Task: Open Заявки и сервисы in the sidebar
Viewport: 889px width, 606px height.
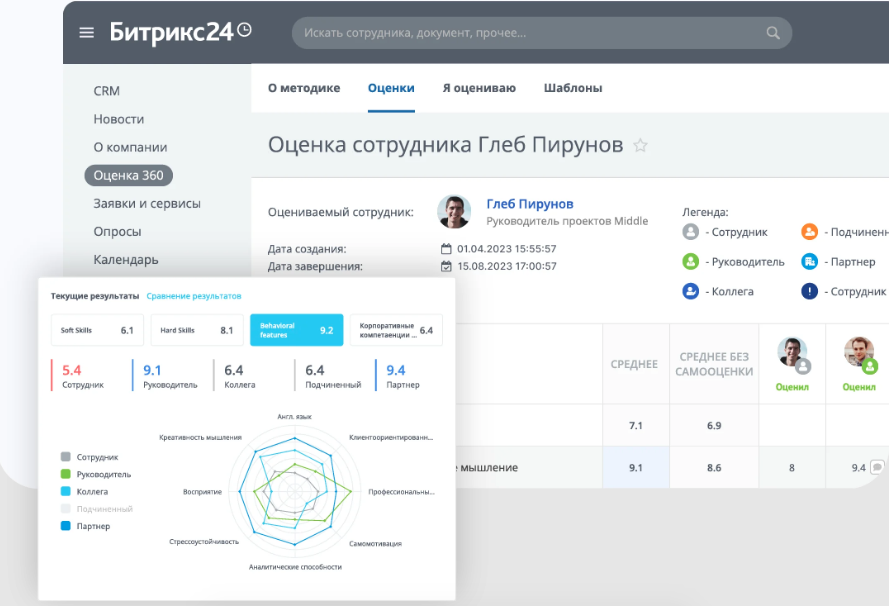Action: (147, 204)
